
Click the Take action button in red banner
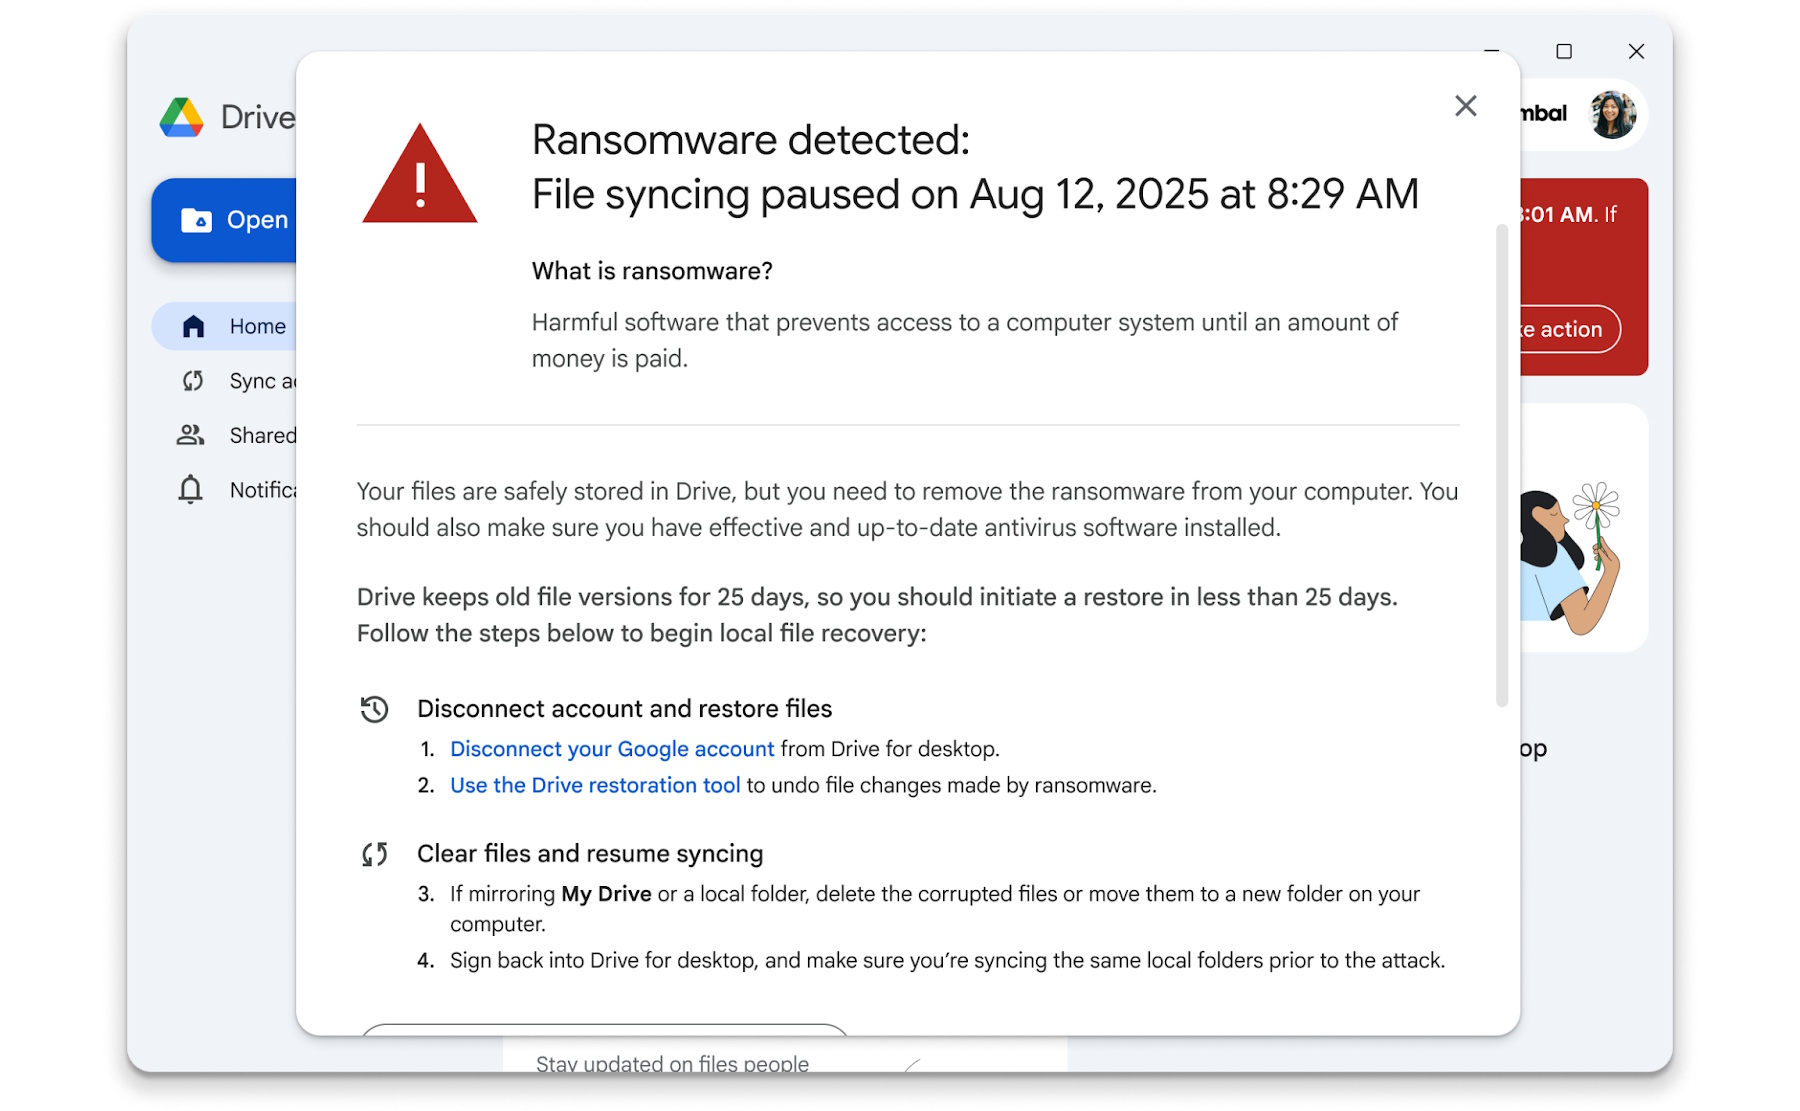pos(1569,329)
